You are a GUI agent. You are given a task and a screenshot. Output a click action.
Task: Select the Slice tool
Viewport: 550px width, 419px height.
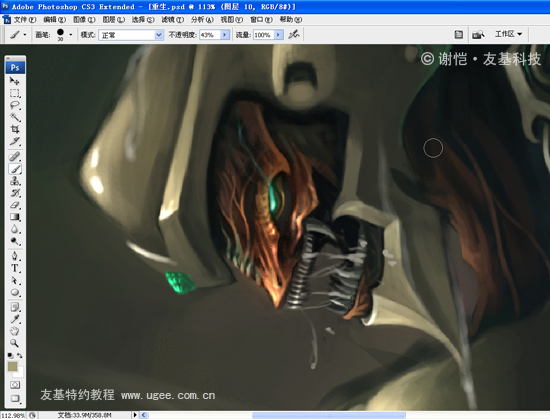[x=15, y=141]
